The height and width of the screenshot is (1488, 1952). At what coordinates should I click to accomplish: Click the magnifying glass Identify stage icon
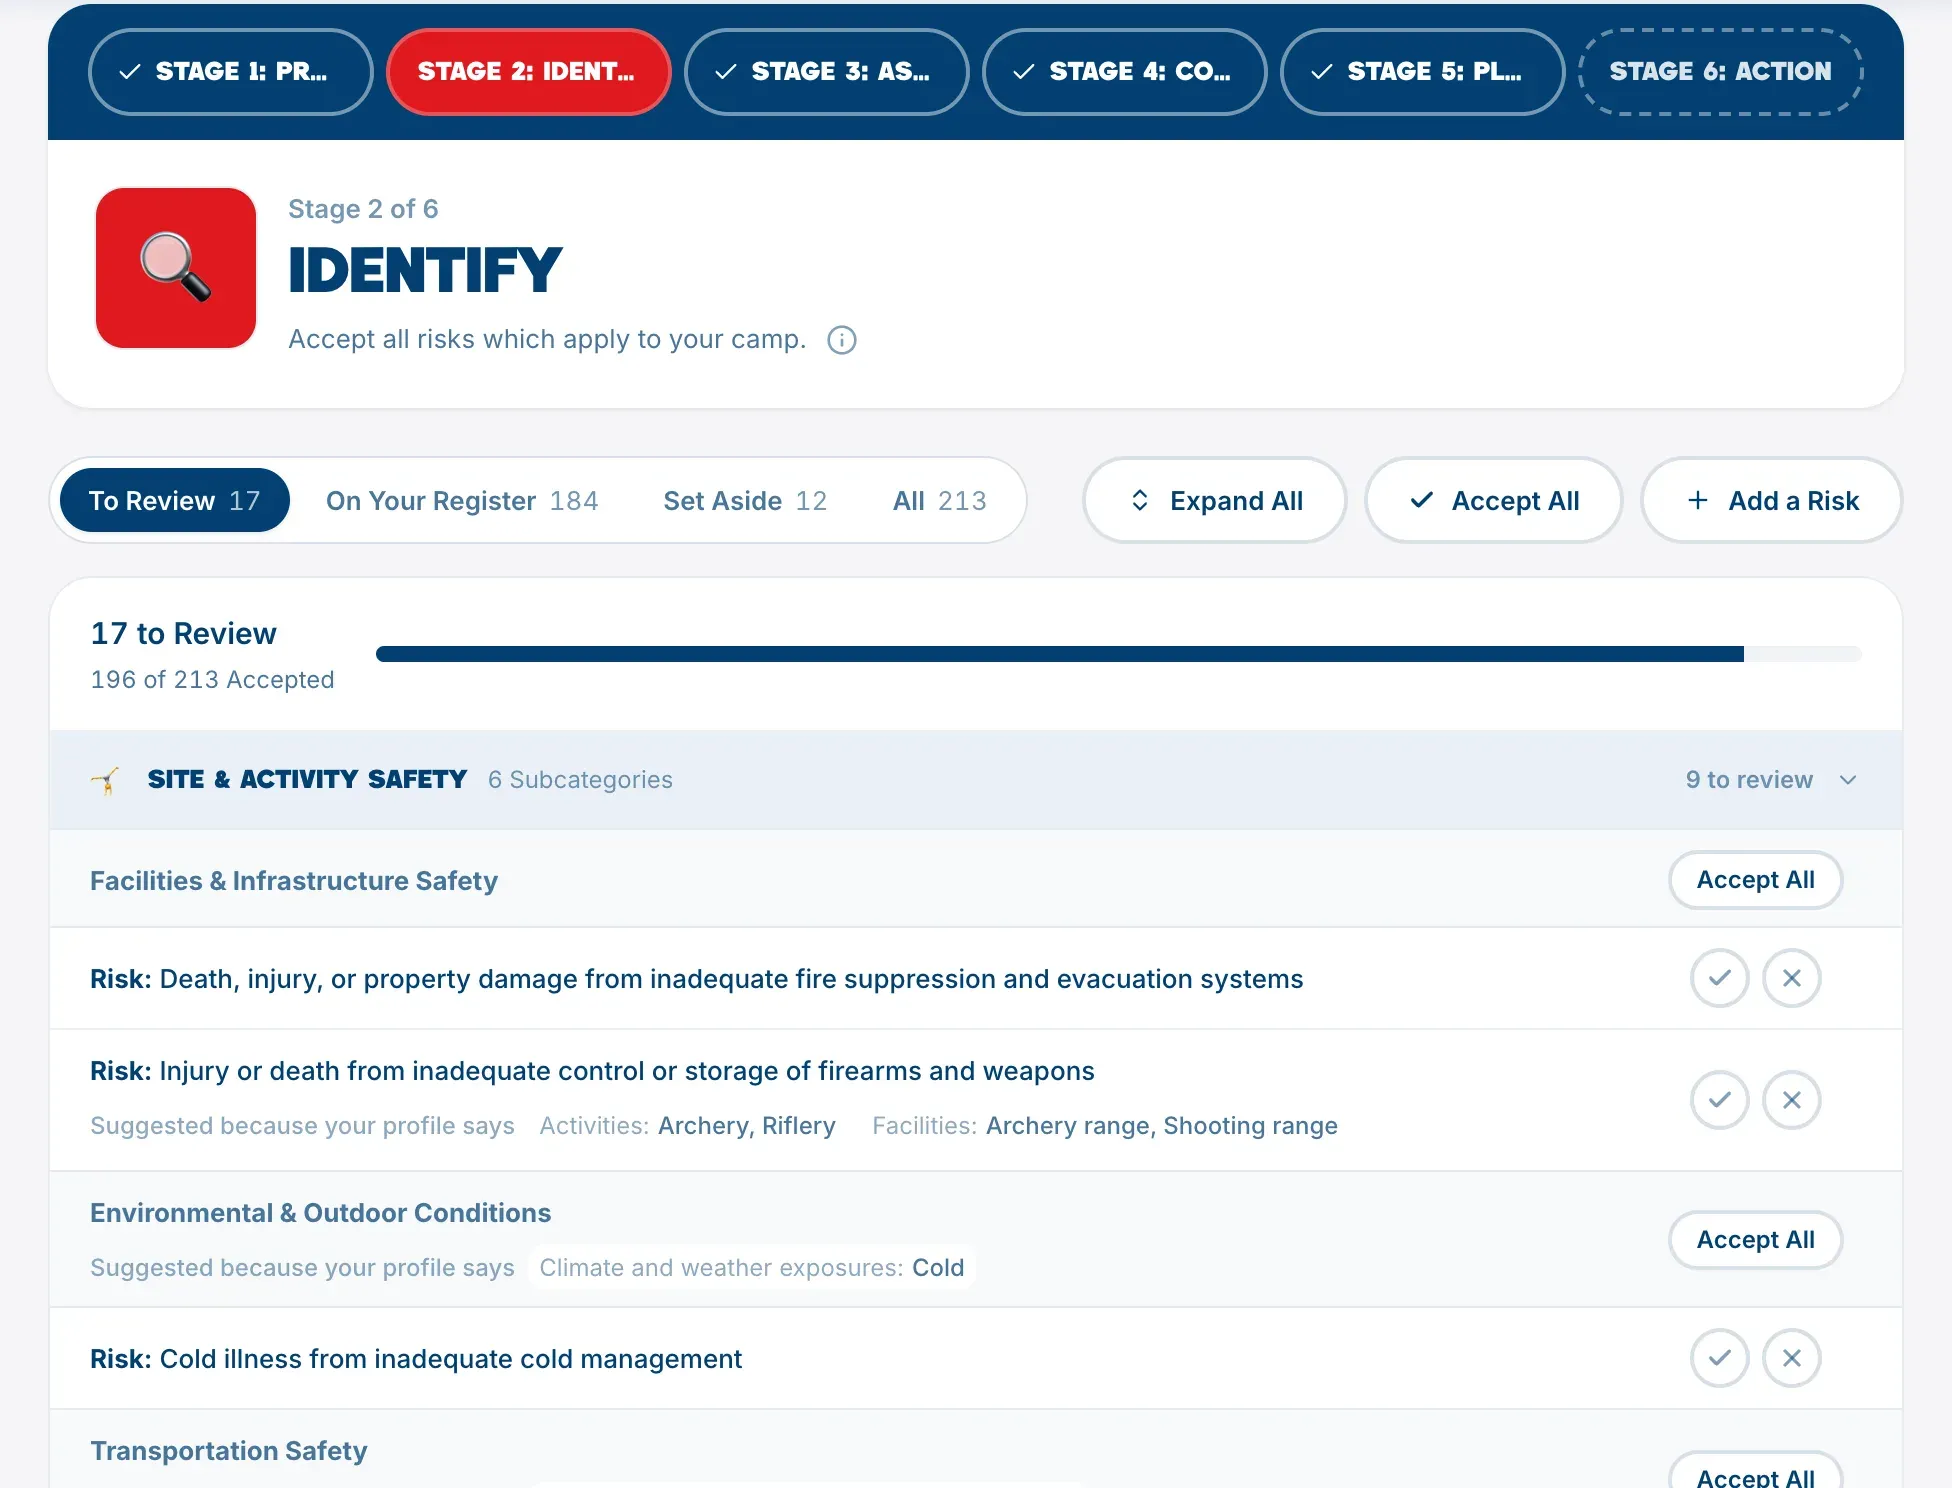176,268
